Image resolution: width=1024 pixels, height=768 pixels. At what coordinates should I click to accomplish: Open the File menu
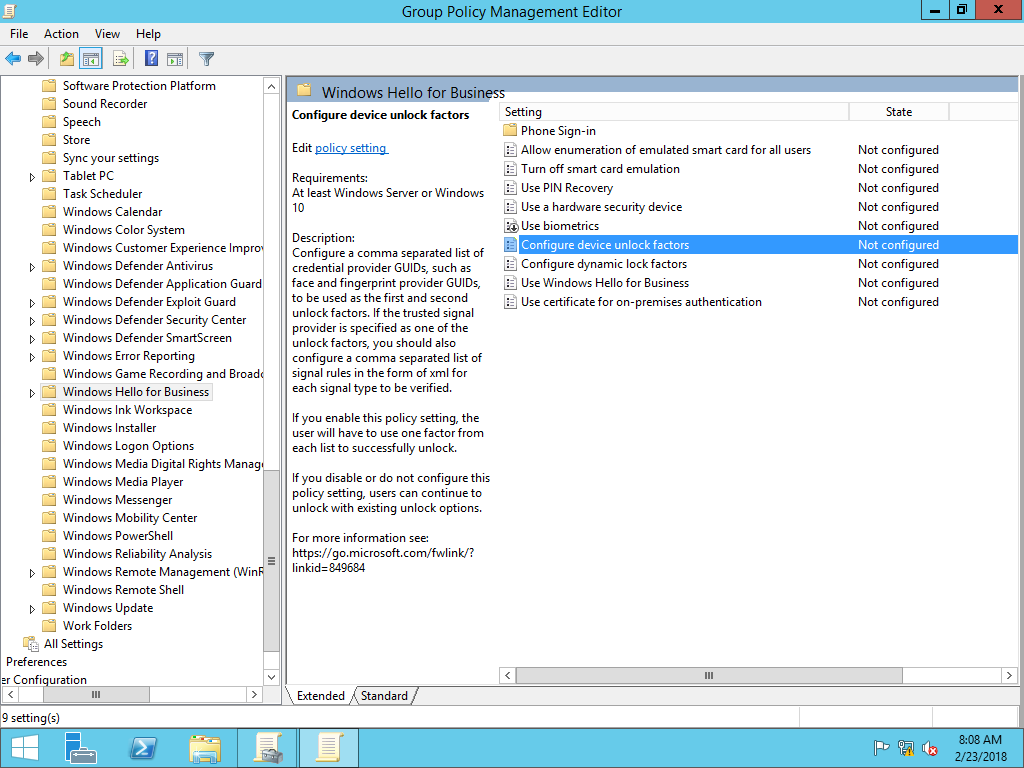(19, 34)
